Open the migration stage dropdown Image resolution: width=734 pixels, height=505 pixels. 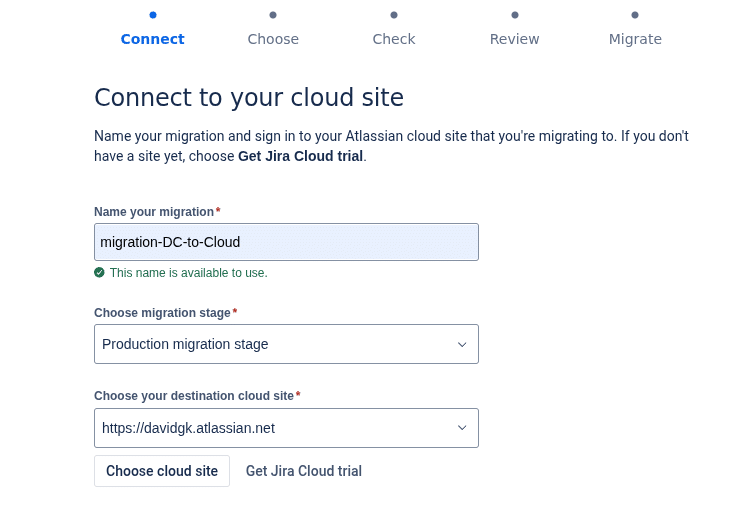click(x=286, y=344)
